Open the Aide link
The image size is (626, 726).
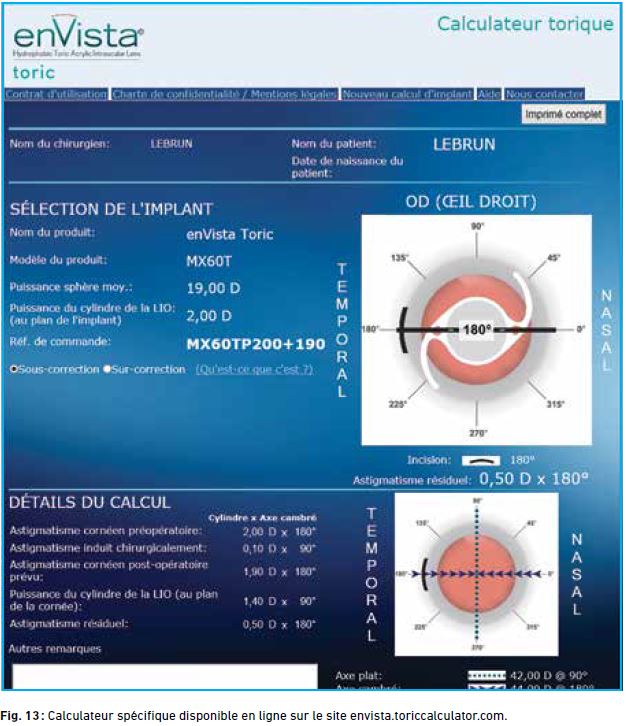point(489,94)
